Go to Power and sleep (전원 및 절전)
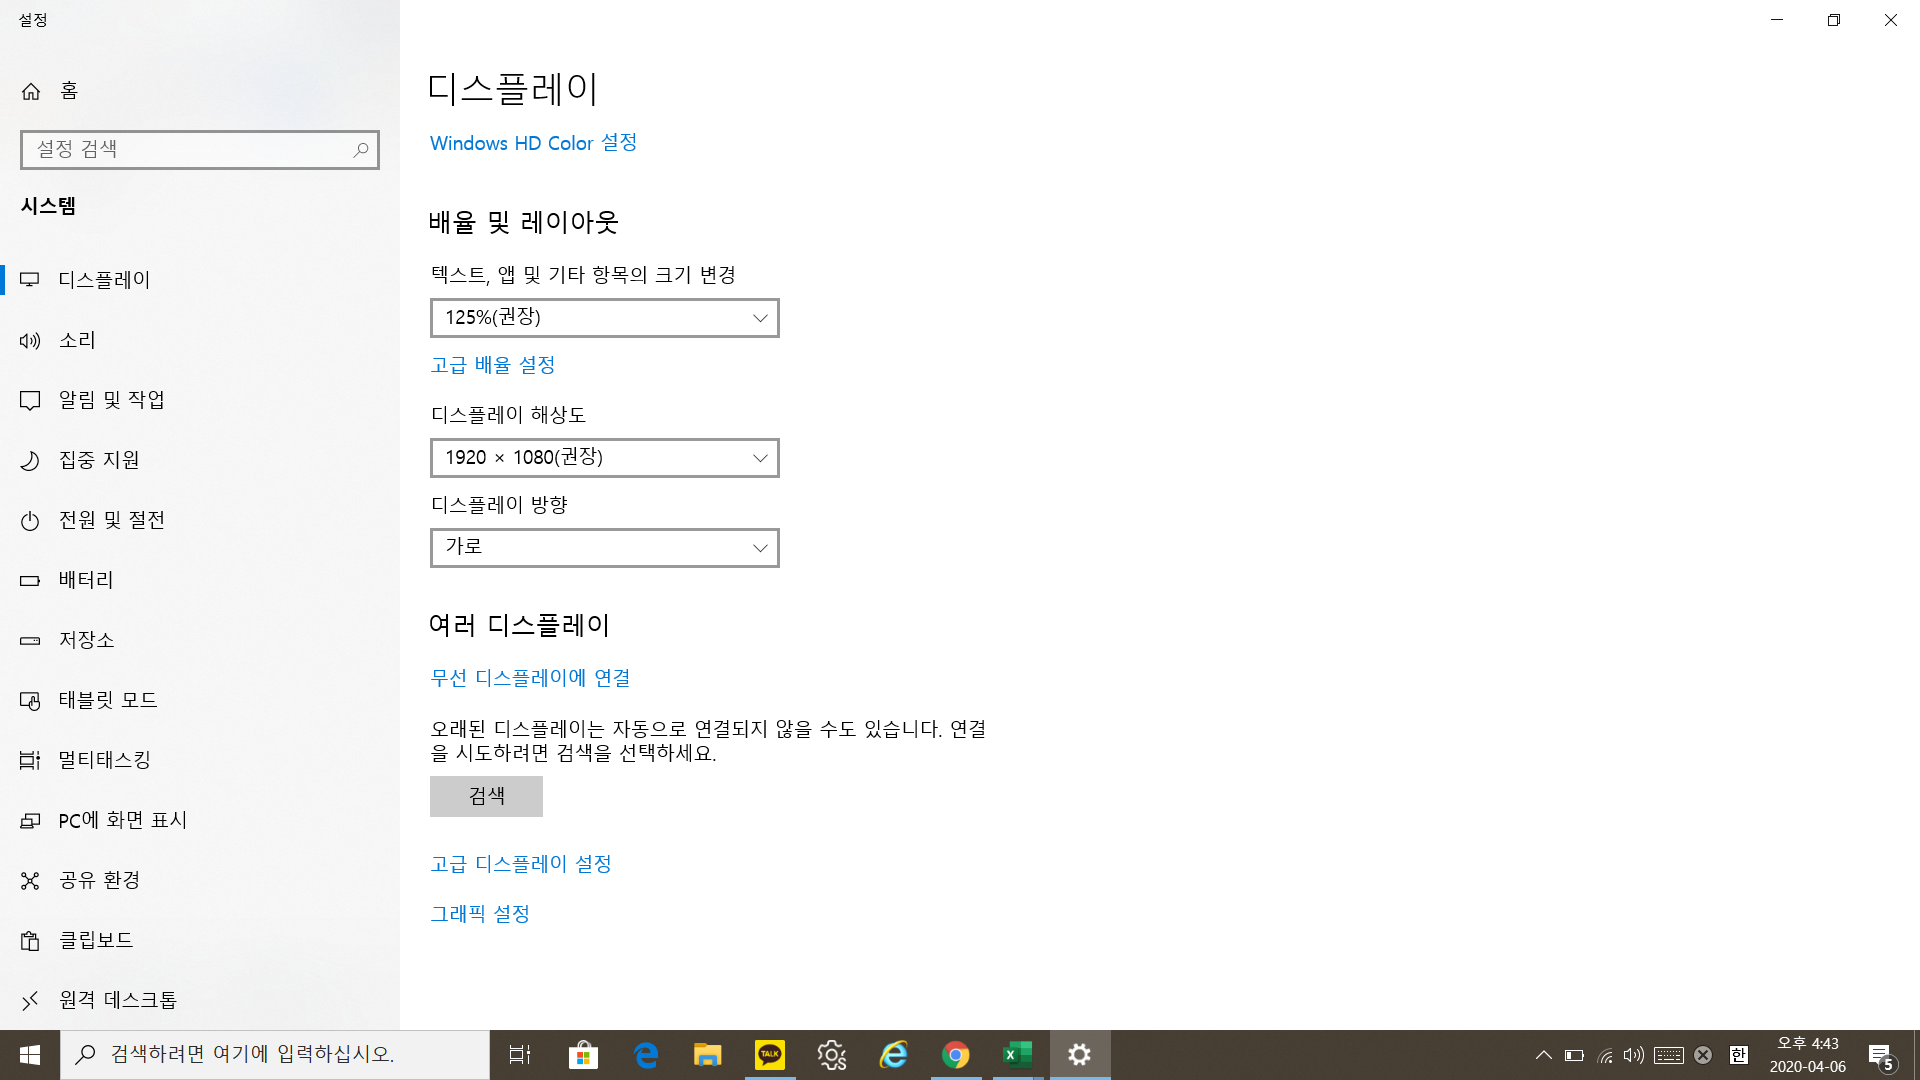This screenshot has height=1080, width=1920. [x=111, y=520]
